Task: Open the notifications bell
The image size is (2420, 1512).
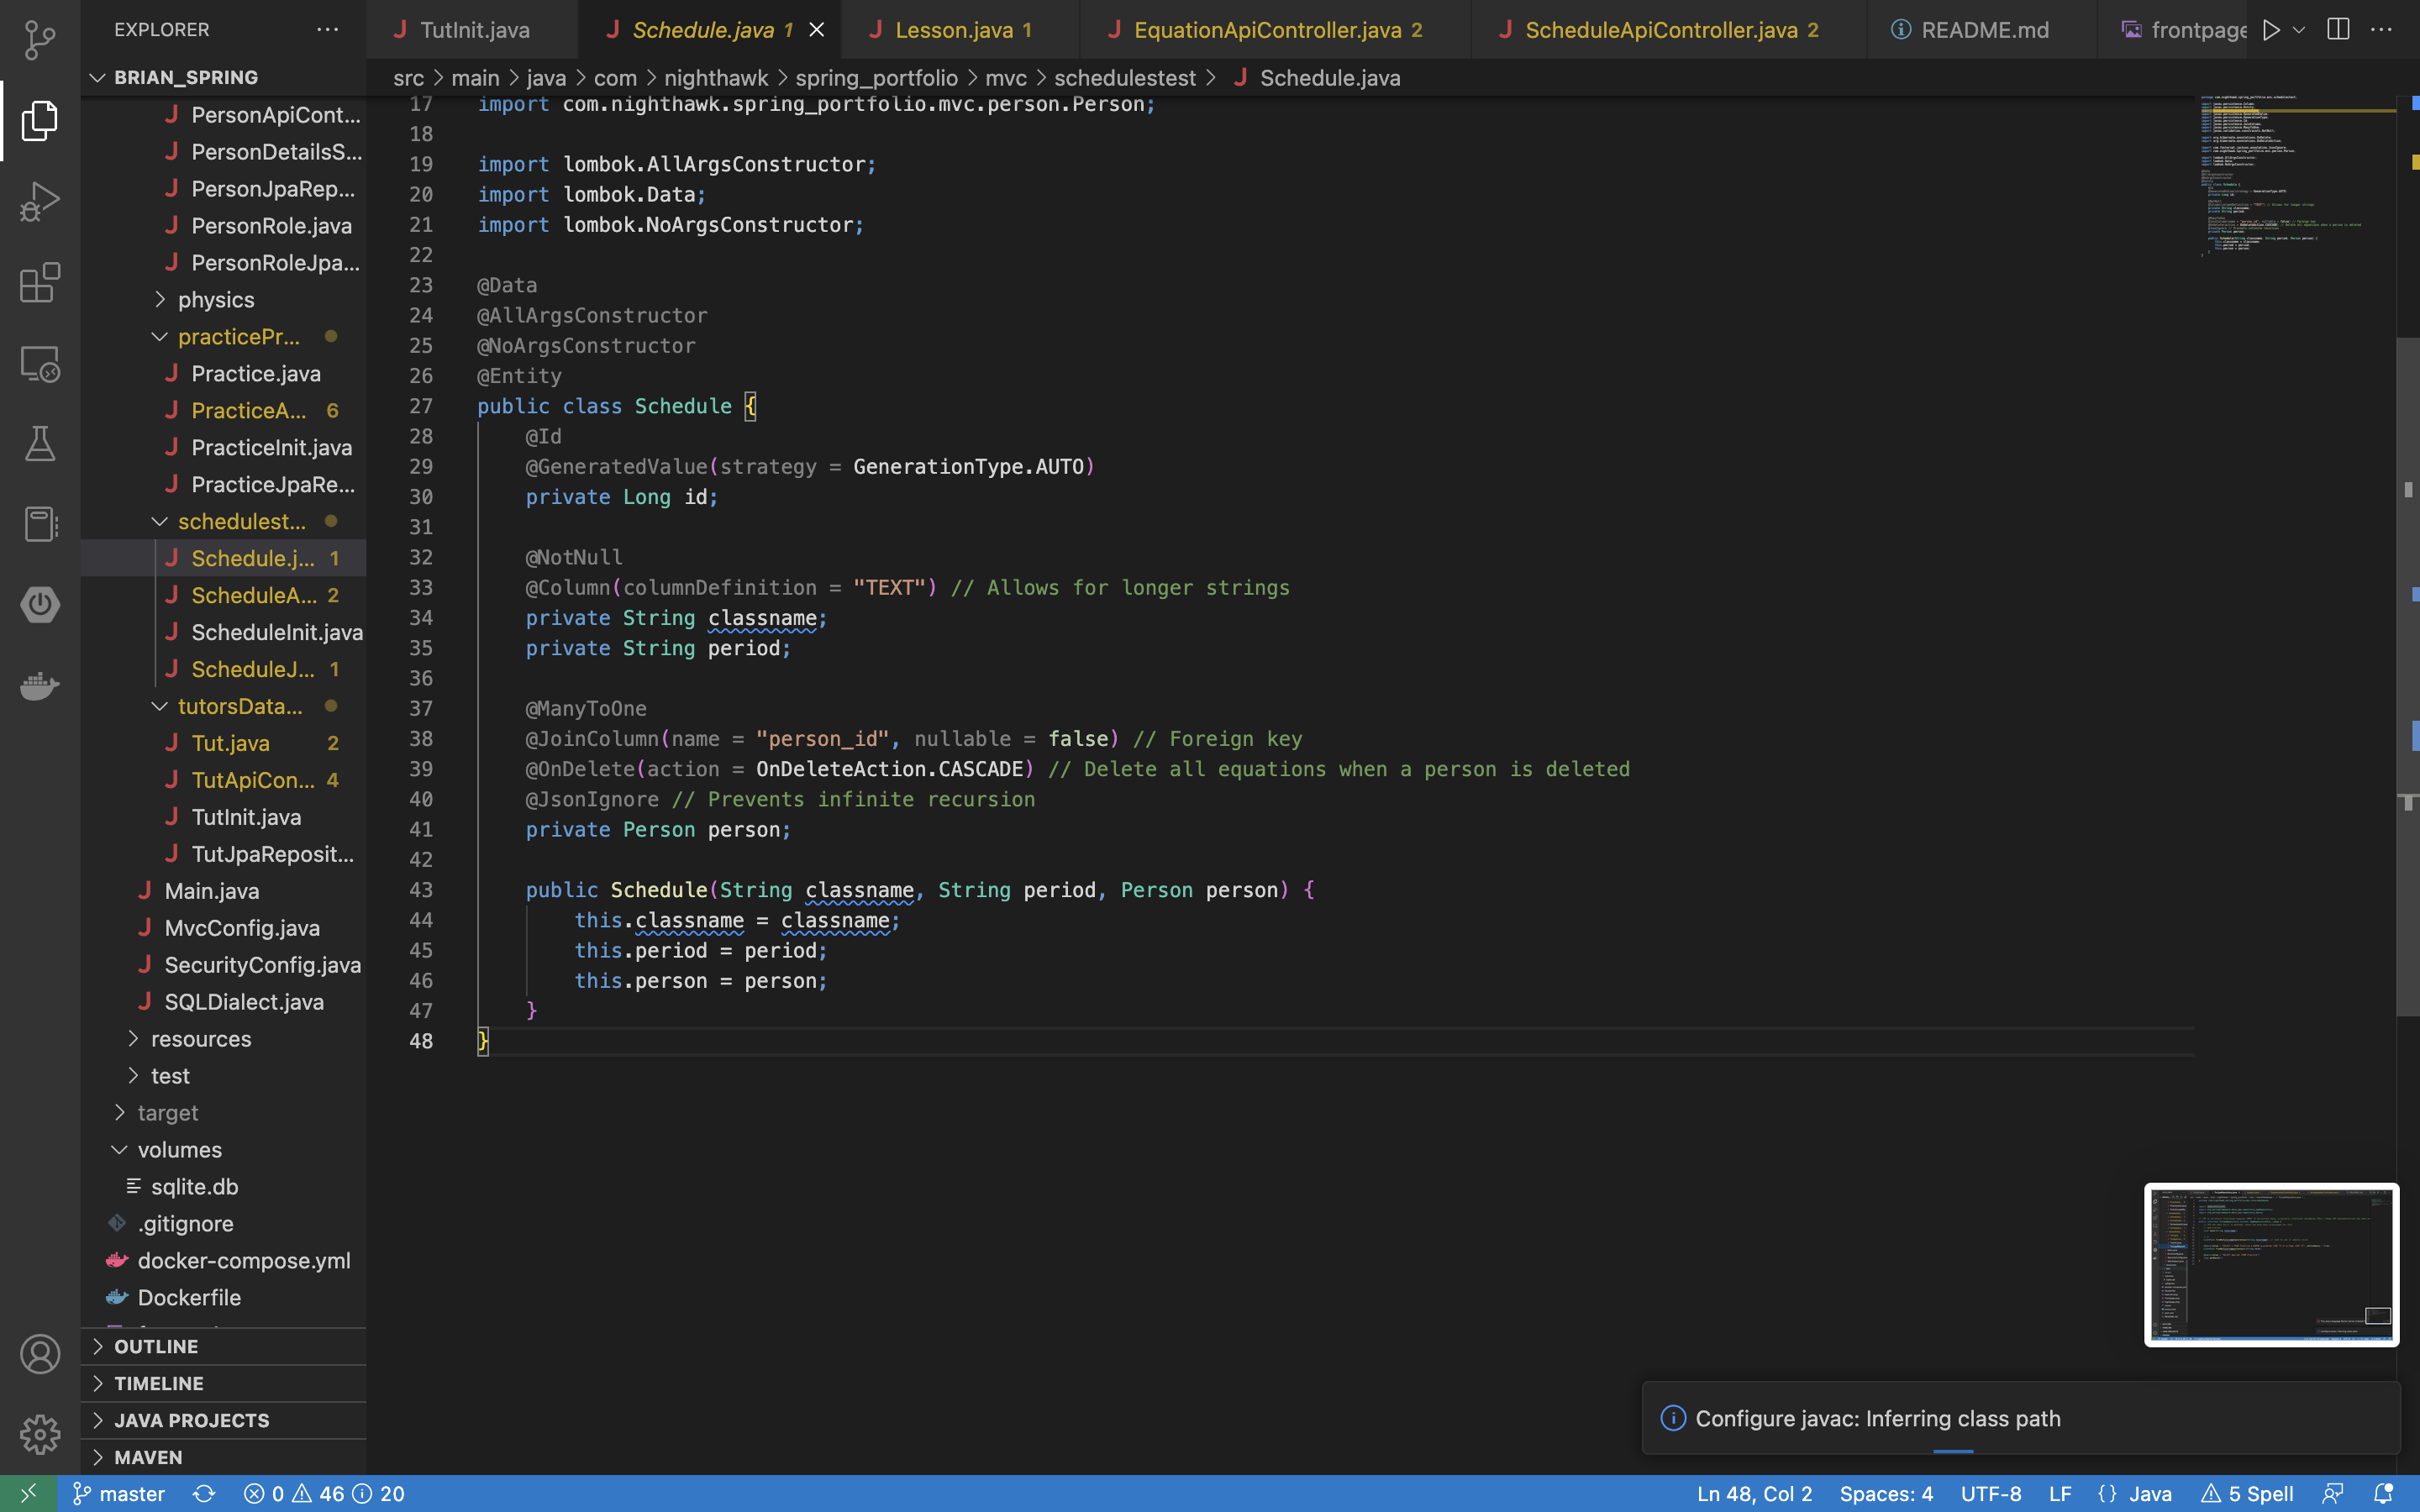Action: pos(2385,1493)
